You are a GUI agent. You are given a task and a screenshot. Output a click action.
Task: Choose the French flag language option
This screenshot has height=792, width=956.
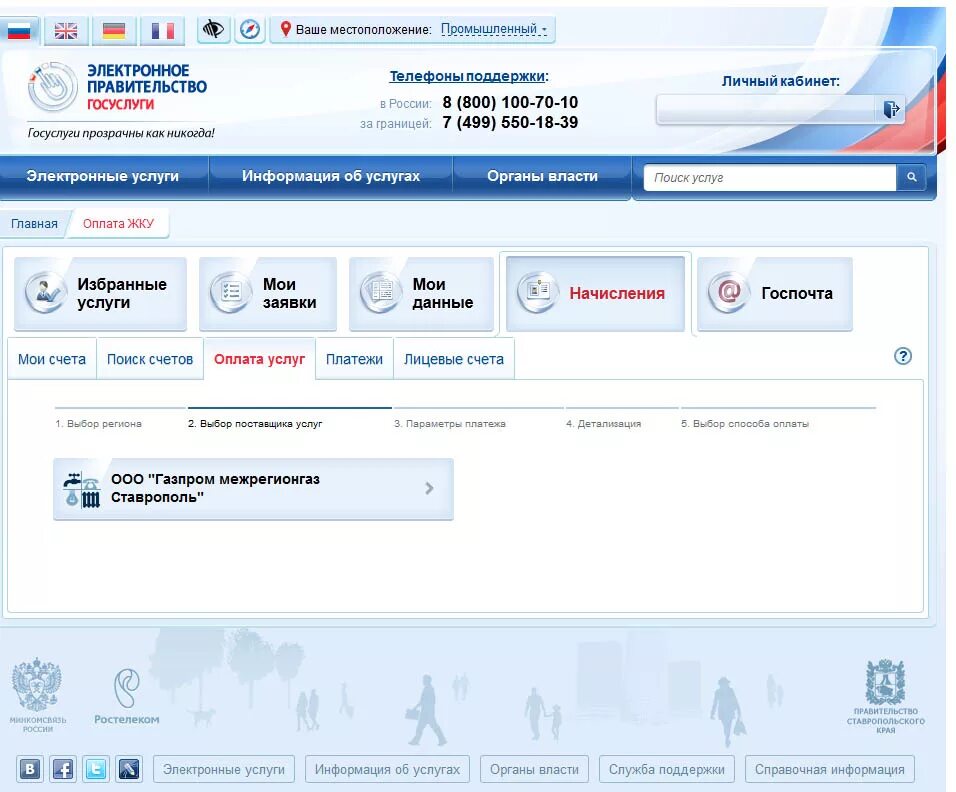[x=162, y=30]
